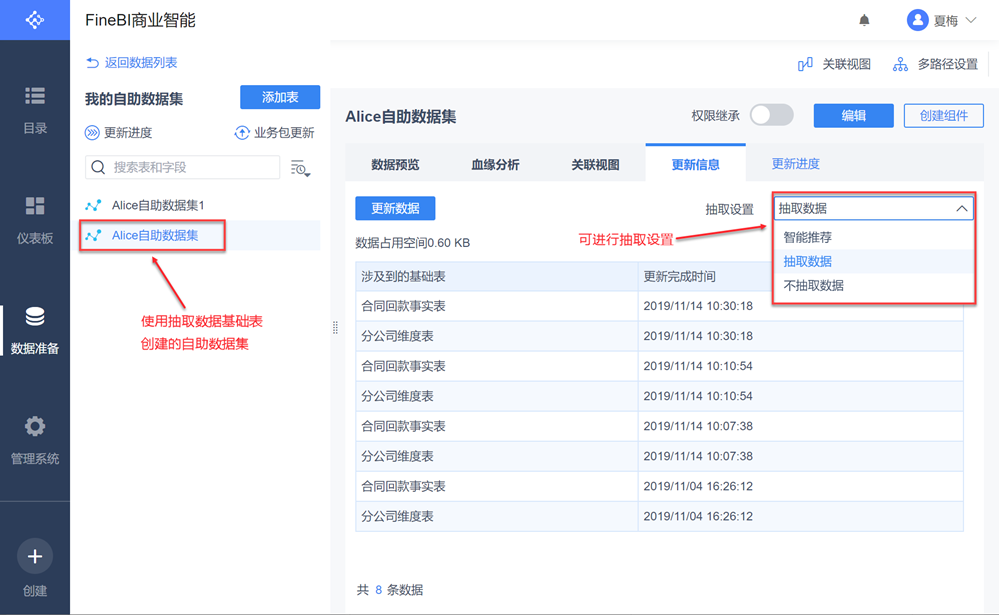Click 分公司维度表 row dated 10:07:38
Screen dimensions: 1000x615
[x=659, y=456]
